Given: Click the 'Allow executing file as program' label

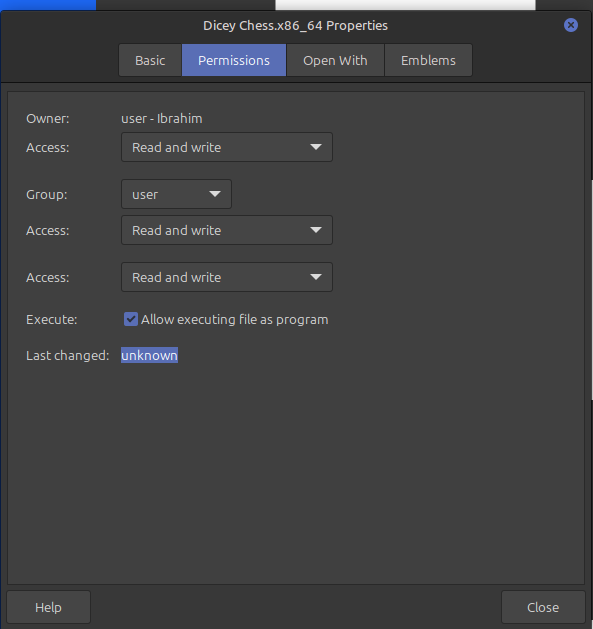Looking at the screenshot, I should click(x=235, y=320).
